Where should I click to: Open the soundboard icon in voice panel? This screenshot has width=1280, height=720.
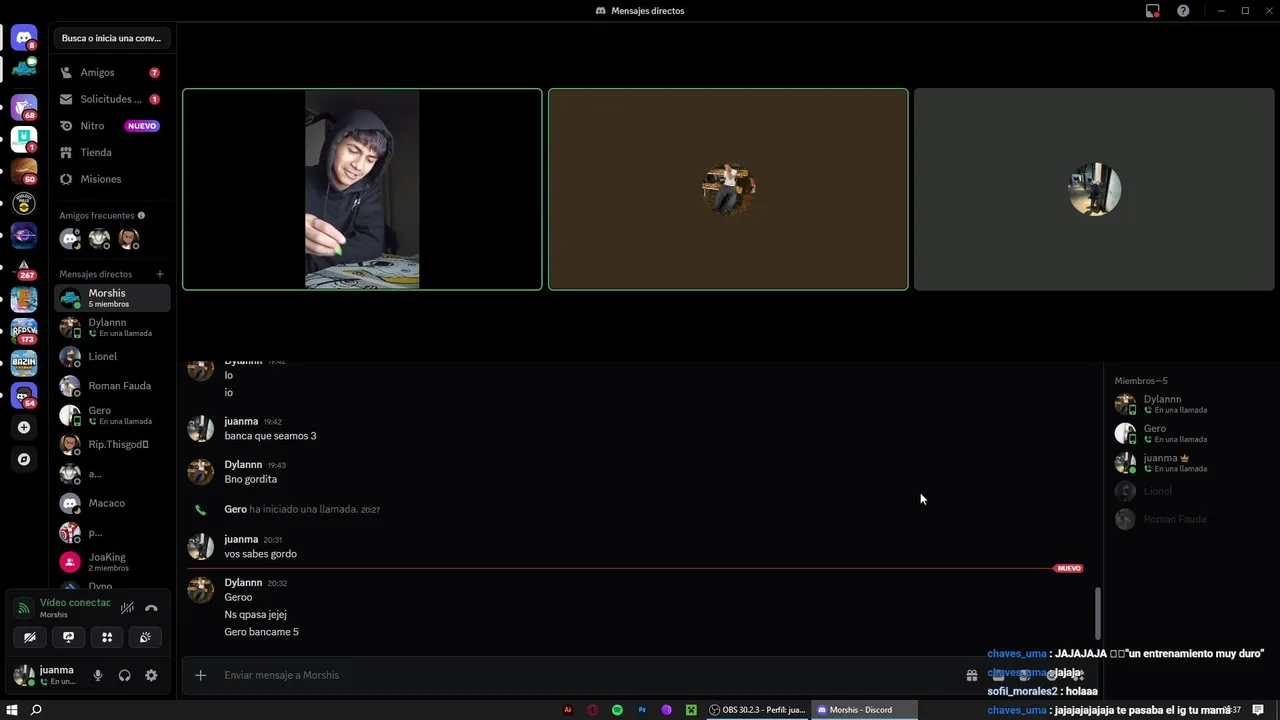pos(146,637)
